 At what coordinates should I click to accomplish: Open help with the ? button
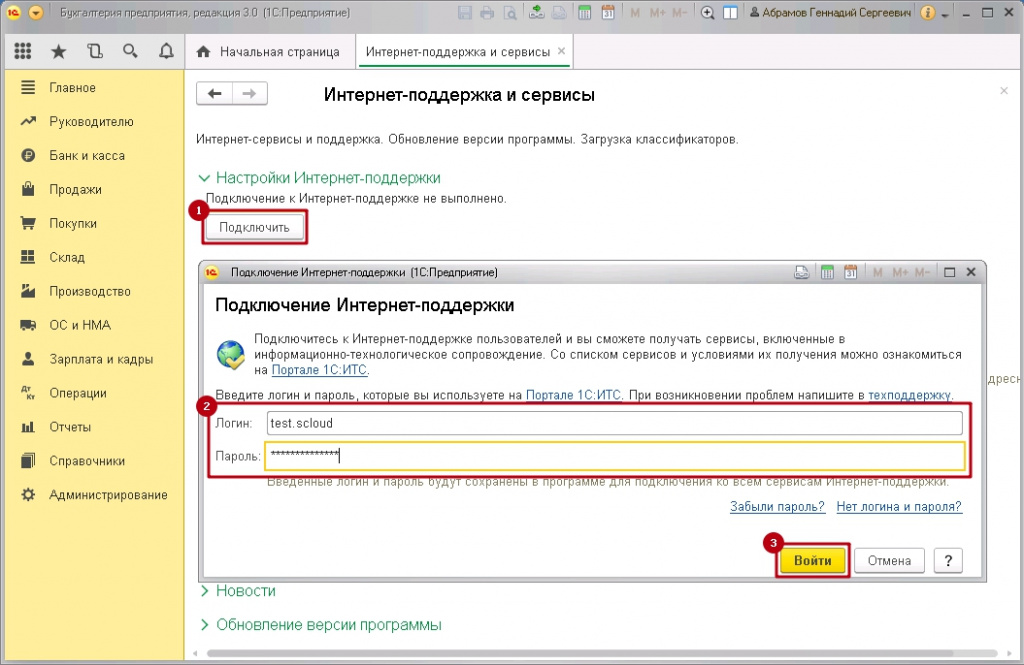pyautogui.click(x=948, y=560)
